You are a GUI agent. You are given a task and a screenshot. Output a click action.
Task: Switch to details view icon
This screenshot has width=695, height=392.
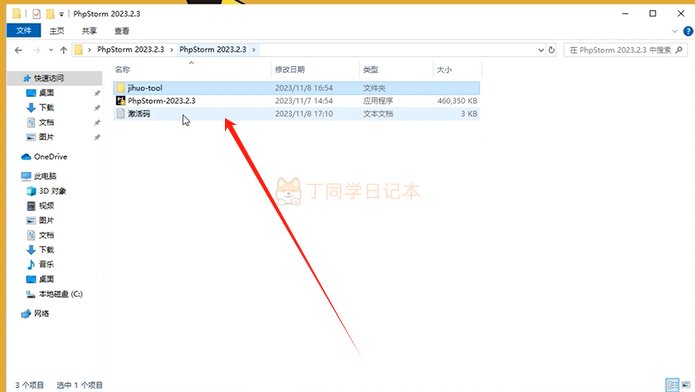672,384
